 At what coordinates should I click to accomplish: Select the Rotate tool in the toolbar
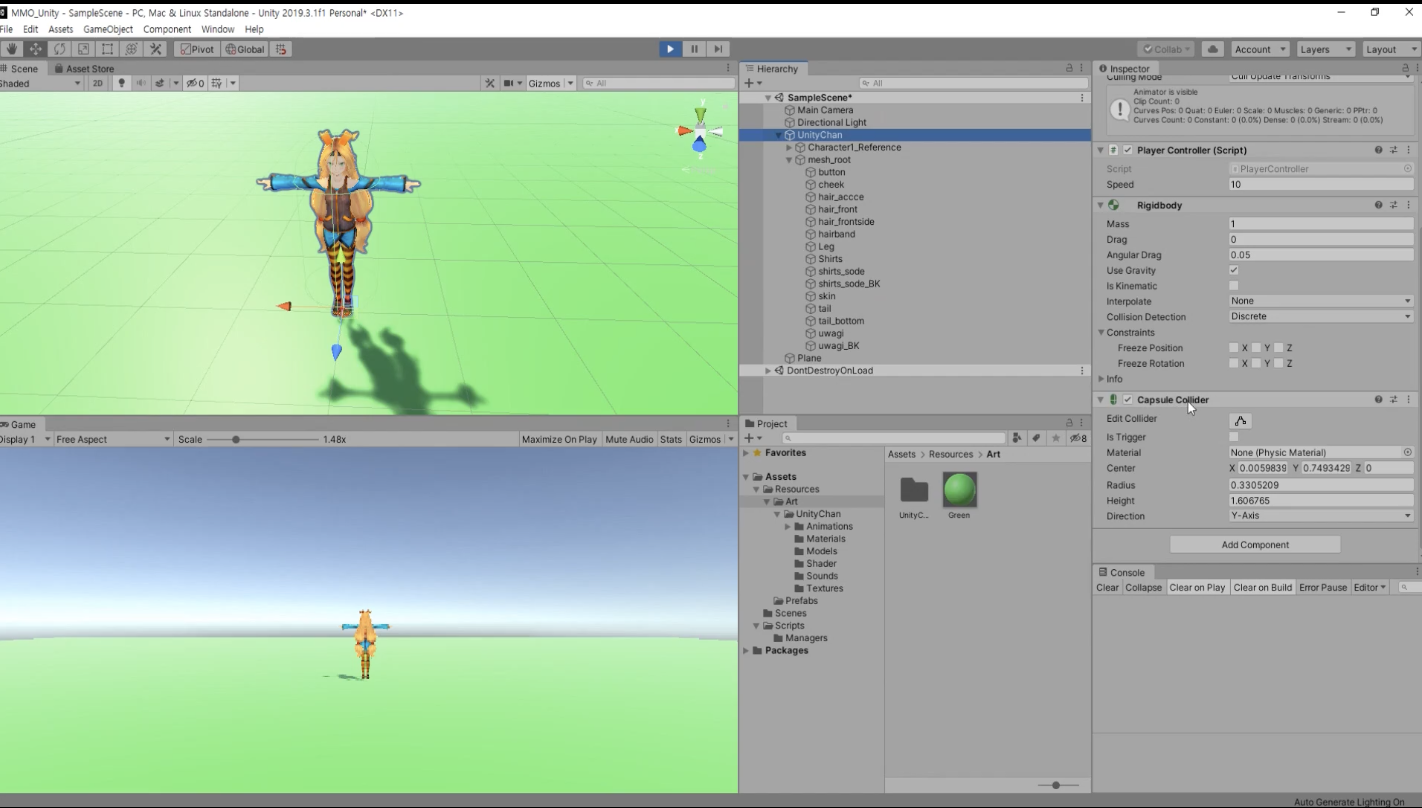coord(59,49)
